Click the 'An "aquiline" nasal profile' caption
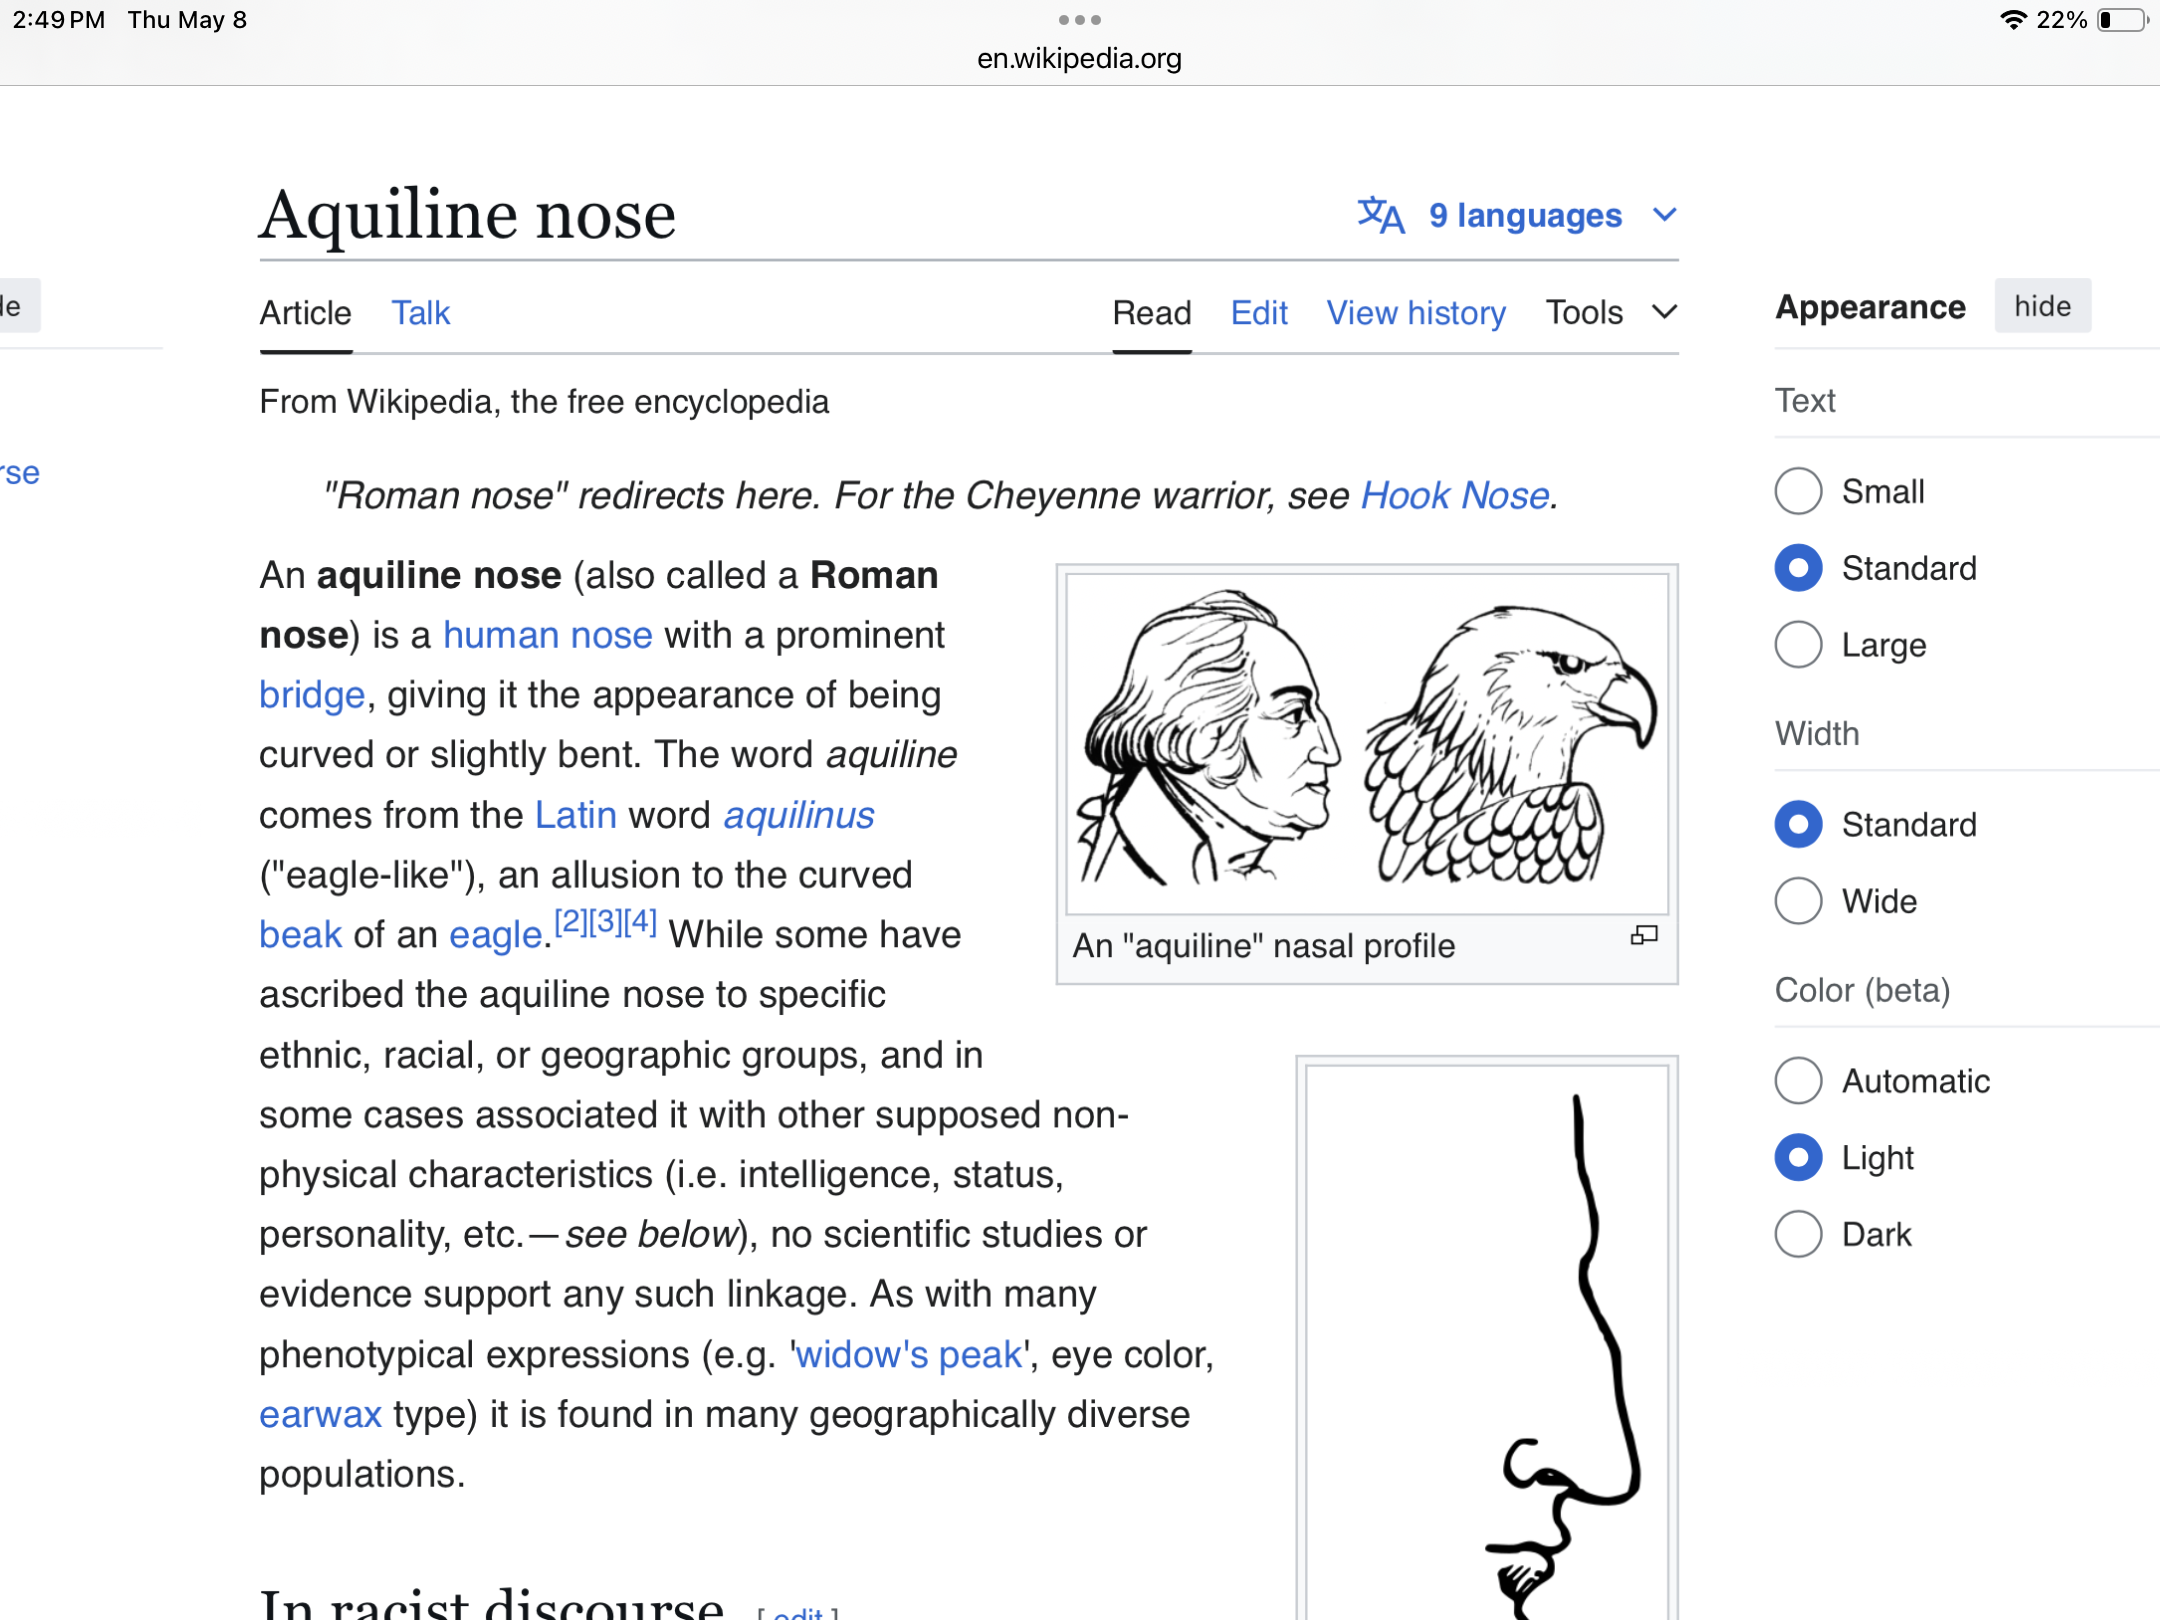2160x1620 pixels. pyautogui.click(x=1264, y=946)
